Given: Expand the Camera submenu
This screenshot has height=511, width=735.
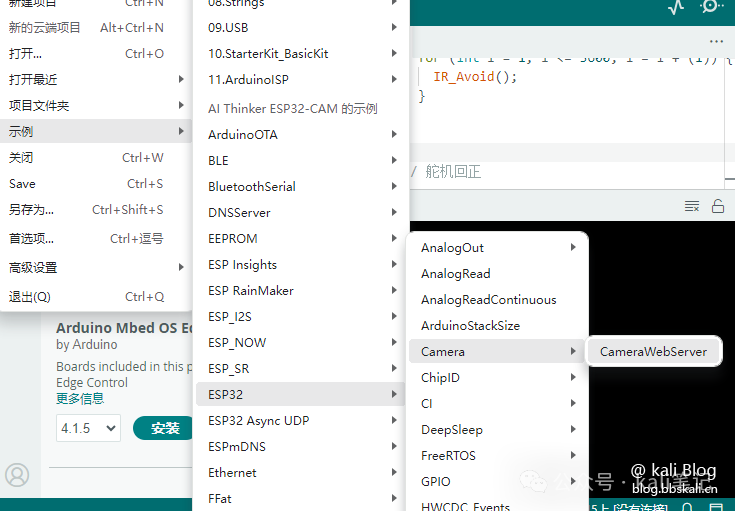Looking at the screenshot, I should pyautogui.click(x=496, y=352).
